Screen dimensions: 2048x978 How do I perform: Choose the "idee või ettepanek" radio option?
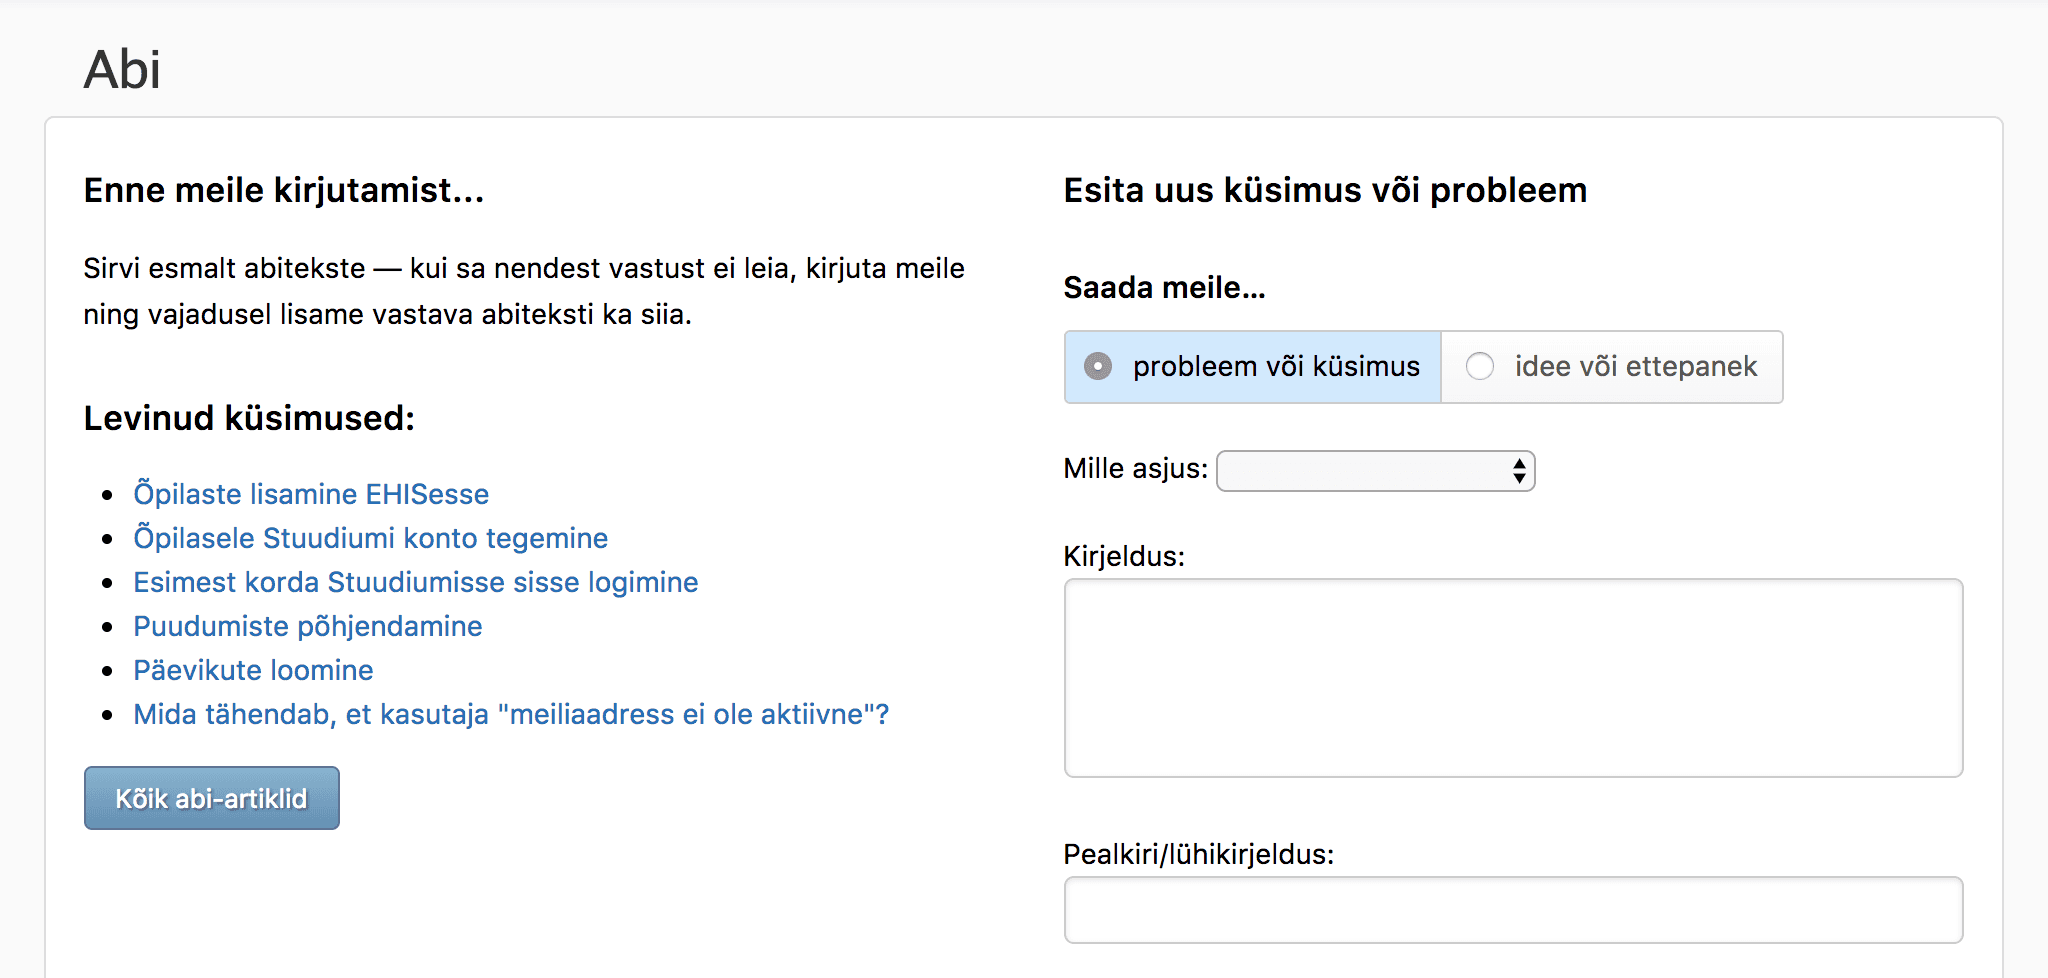[x=1480, y=367]
